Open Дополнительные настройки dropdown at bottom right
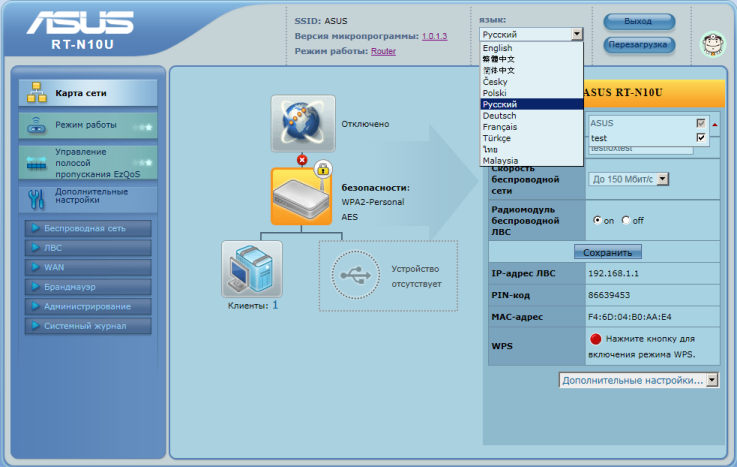The image size is (737, 467). pos(639,380)
